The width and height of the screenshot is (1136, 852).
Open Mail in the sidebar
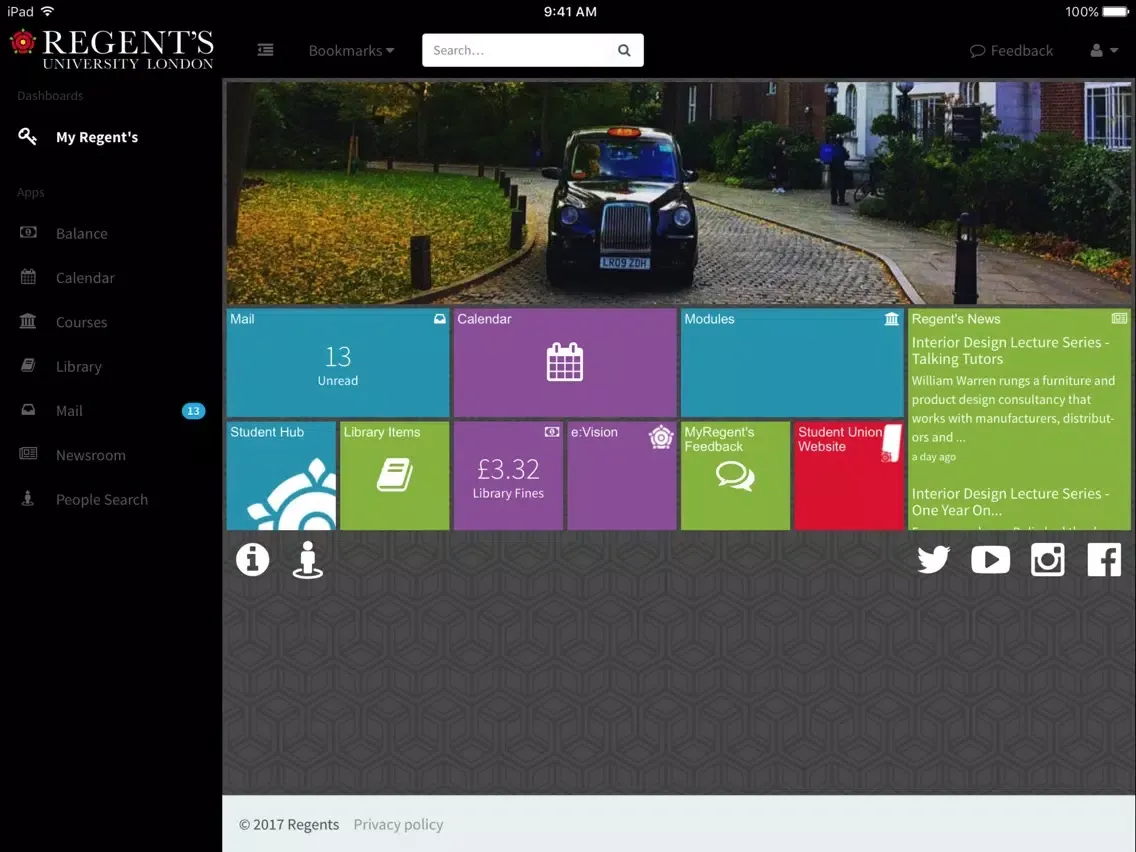click(x=69, y=411)
